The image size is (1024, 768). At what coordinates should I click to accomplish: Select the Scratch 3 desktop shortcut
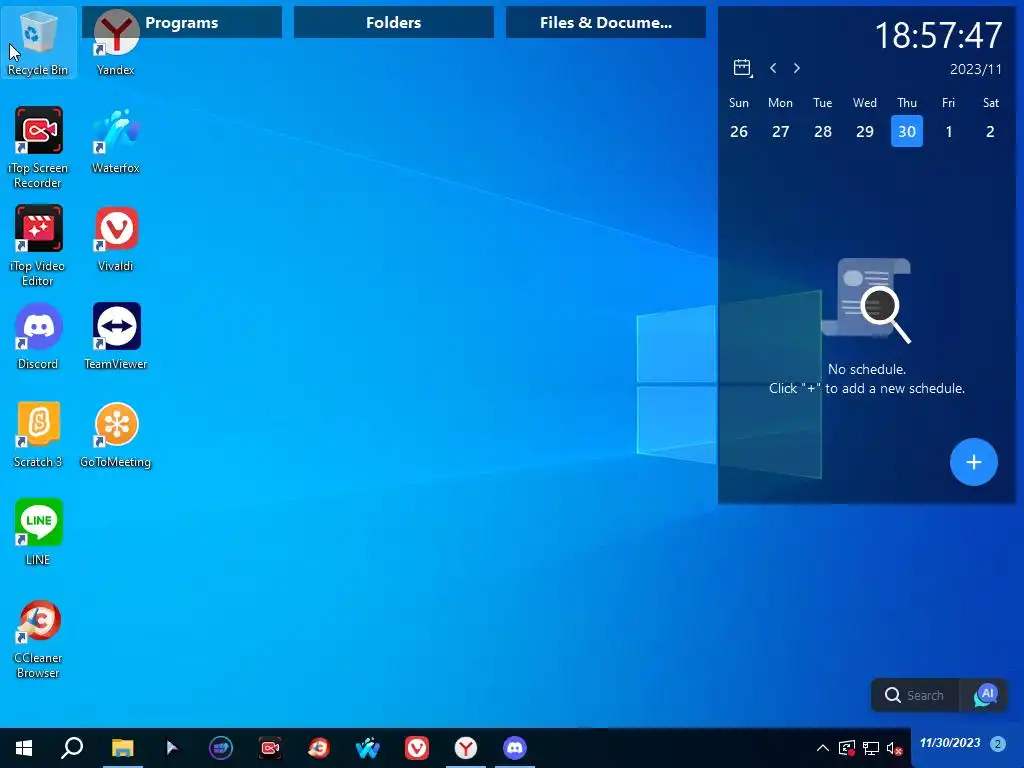point(38,435)
